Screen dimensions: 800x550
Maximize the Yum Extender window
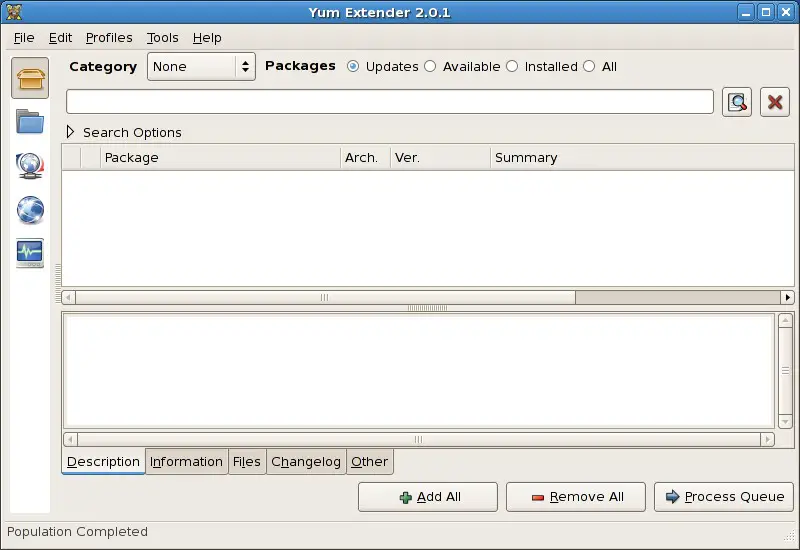coord(766,12)
